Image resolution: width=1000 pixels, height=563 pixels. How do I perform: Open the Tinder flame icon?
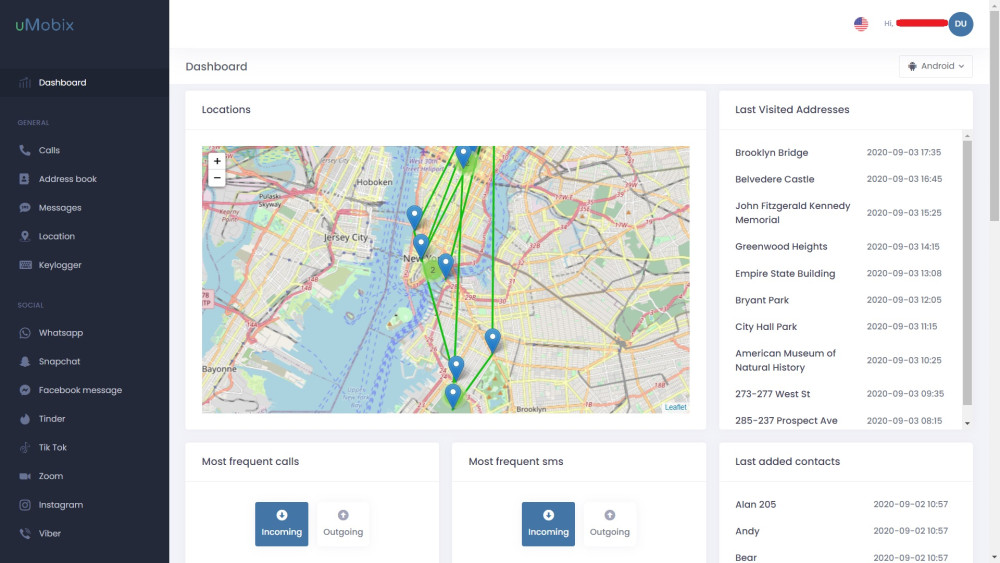pyautogui.click(x=25, y=419)
